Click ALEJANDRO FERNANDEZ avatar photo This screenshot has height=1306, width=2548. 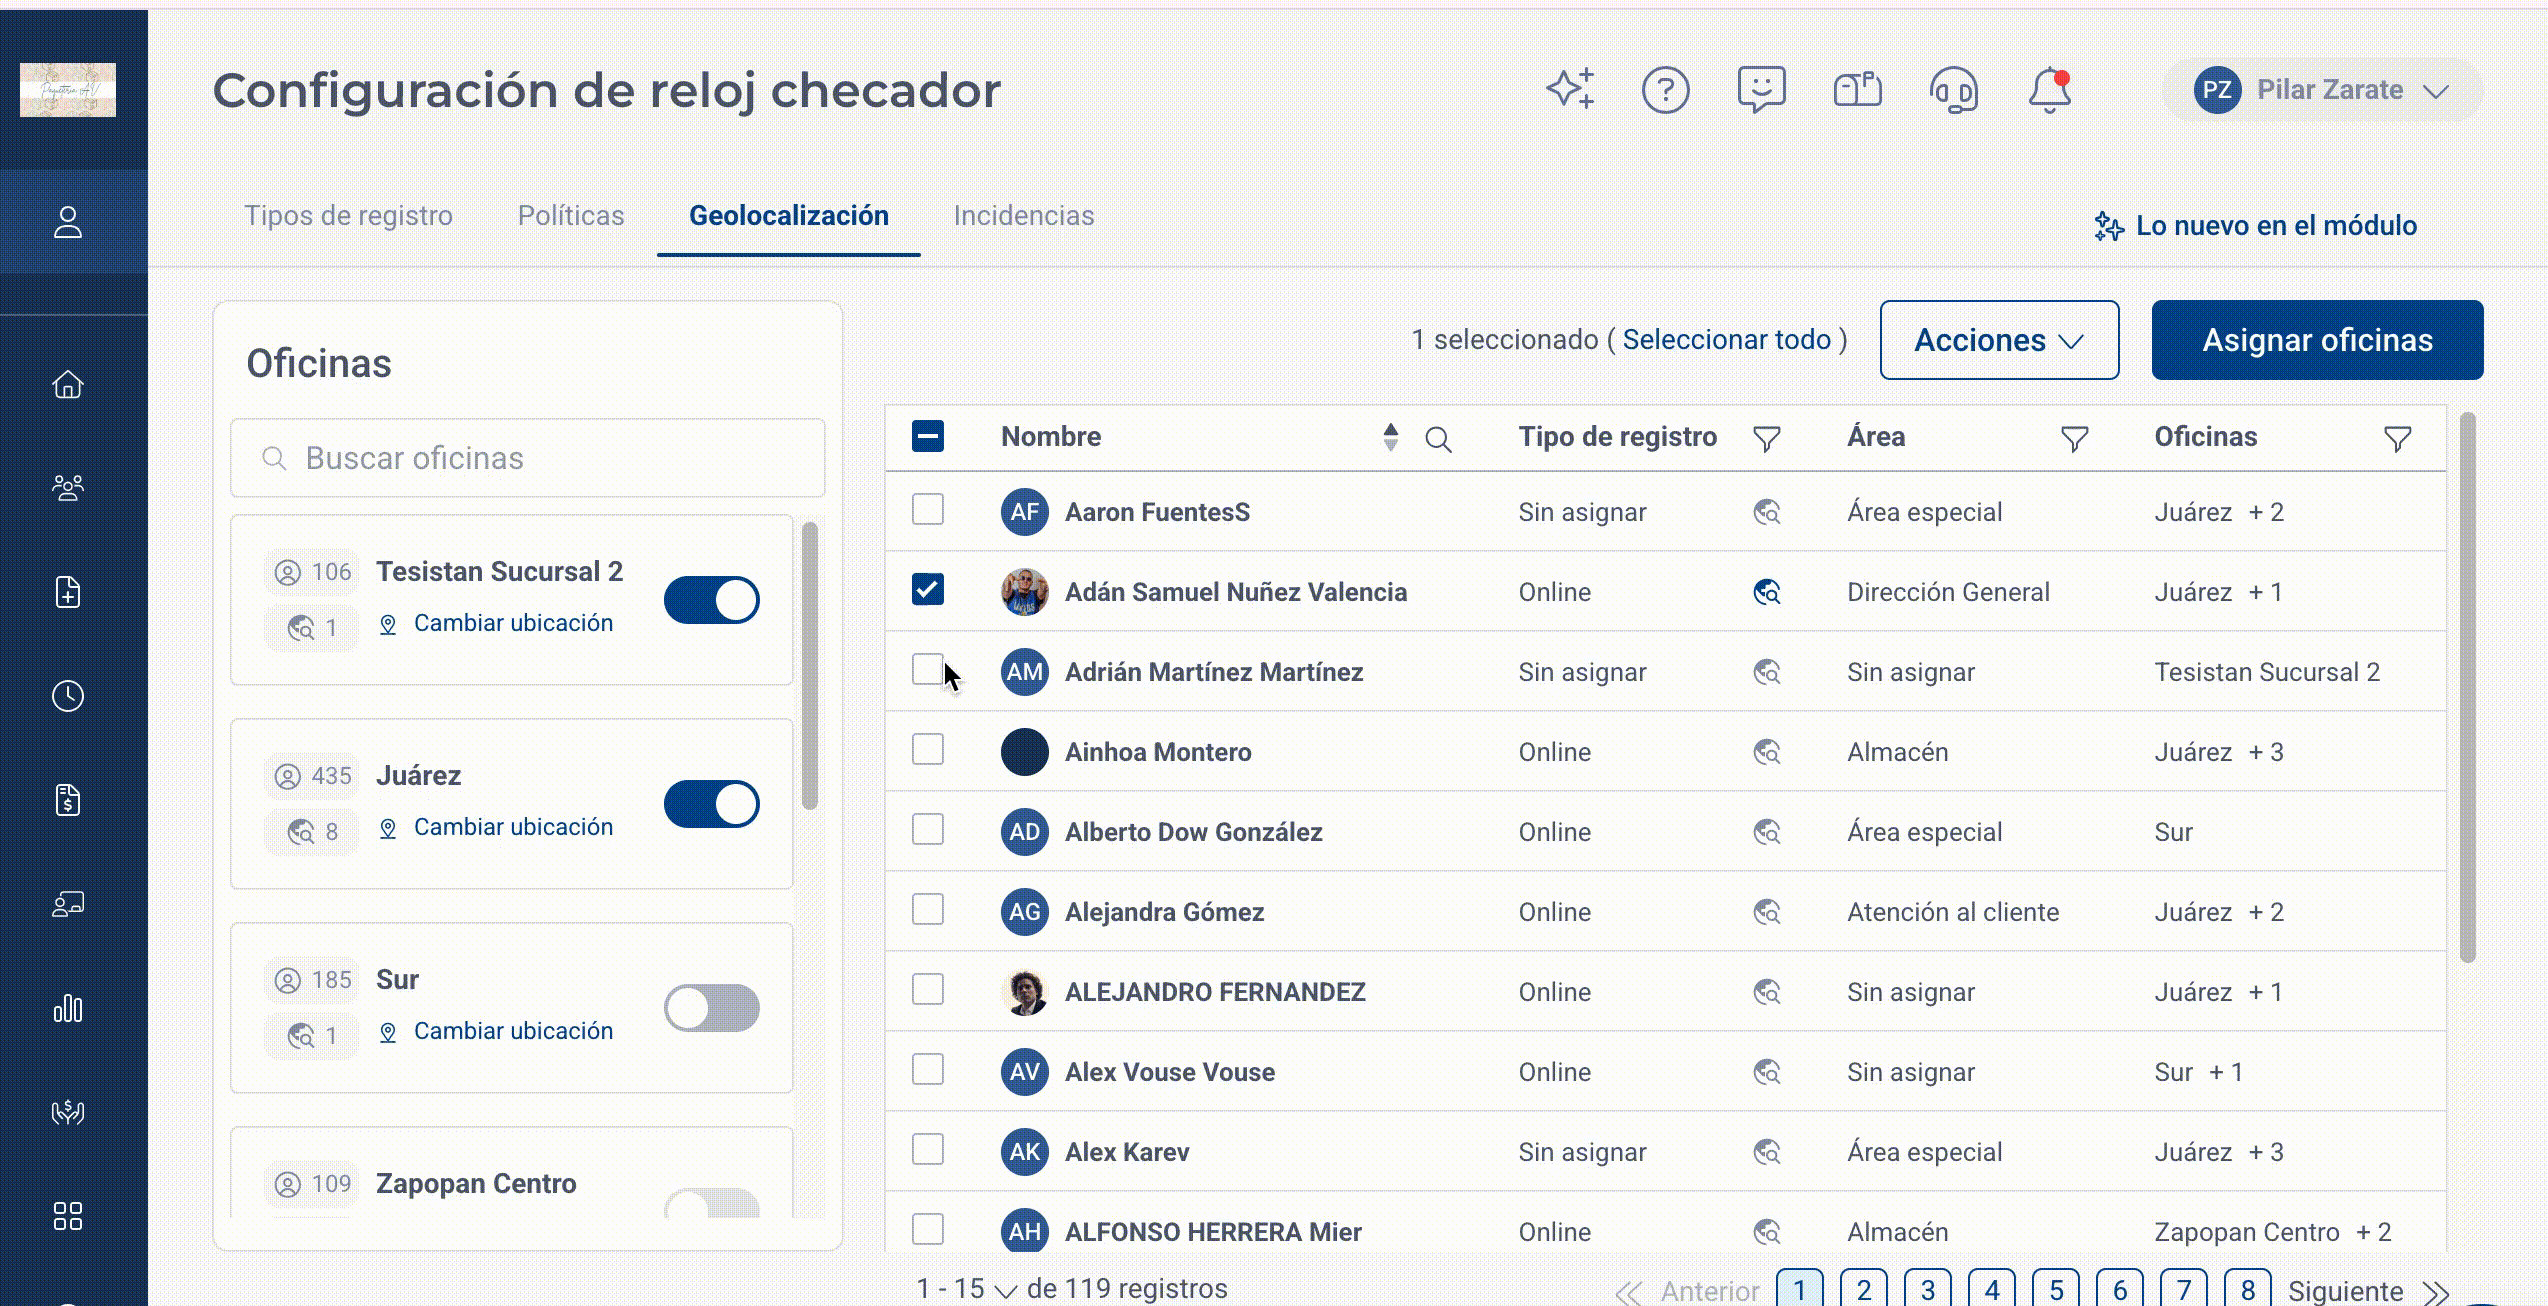tap(1024, 992)
